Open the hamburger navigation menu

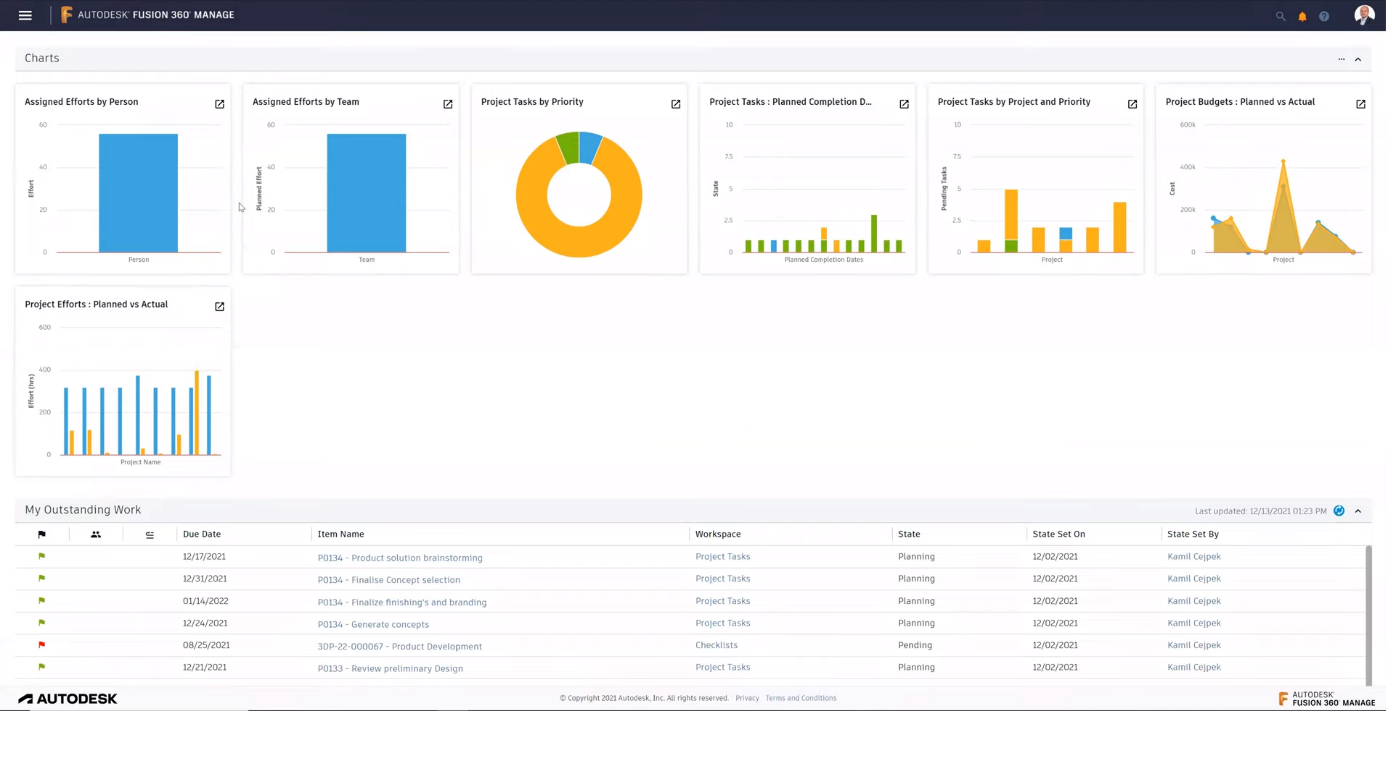25,15
